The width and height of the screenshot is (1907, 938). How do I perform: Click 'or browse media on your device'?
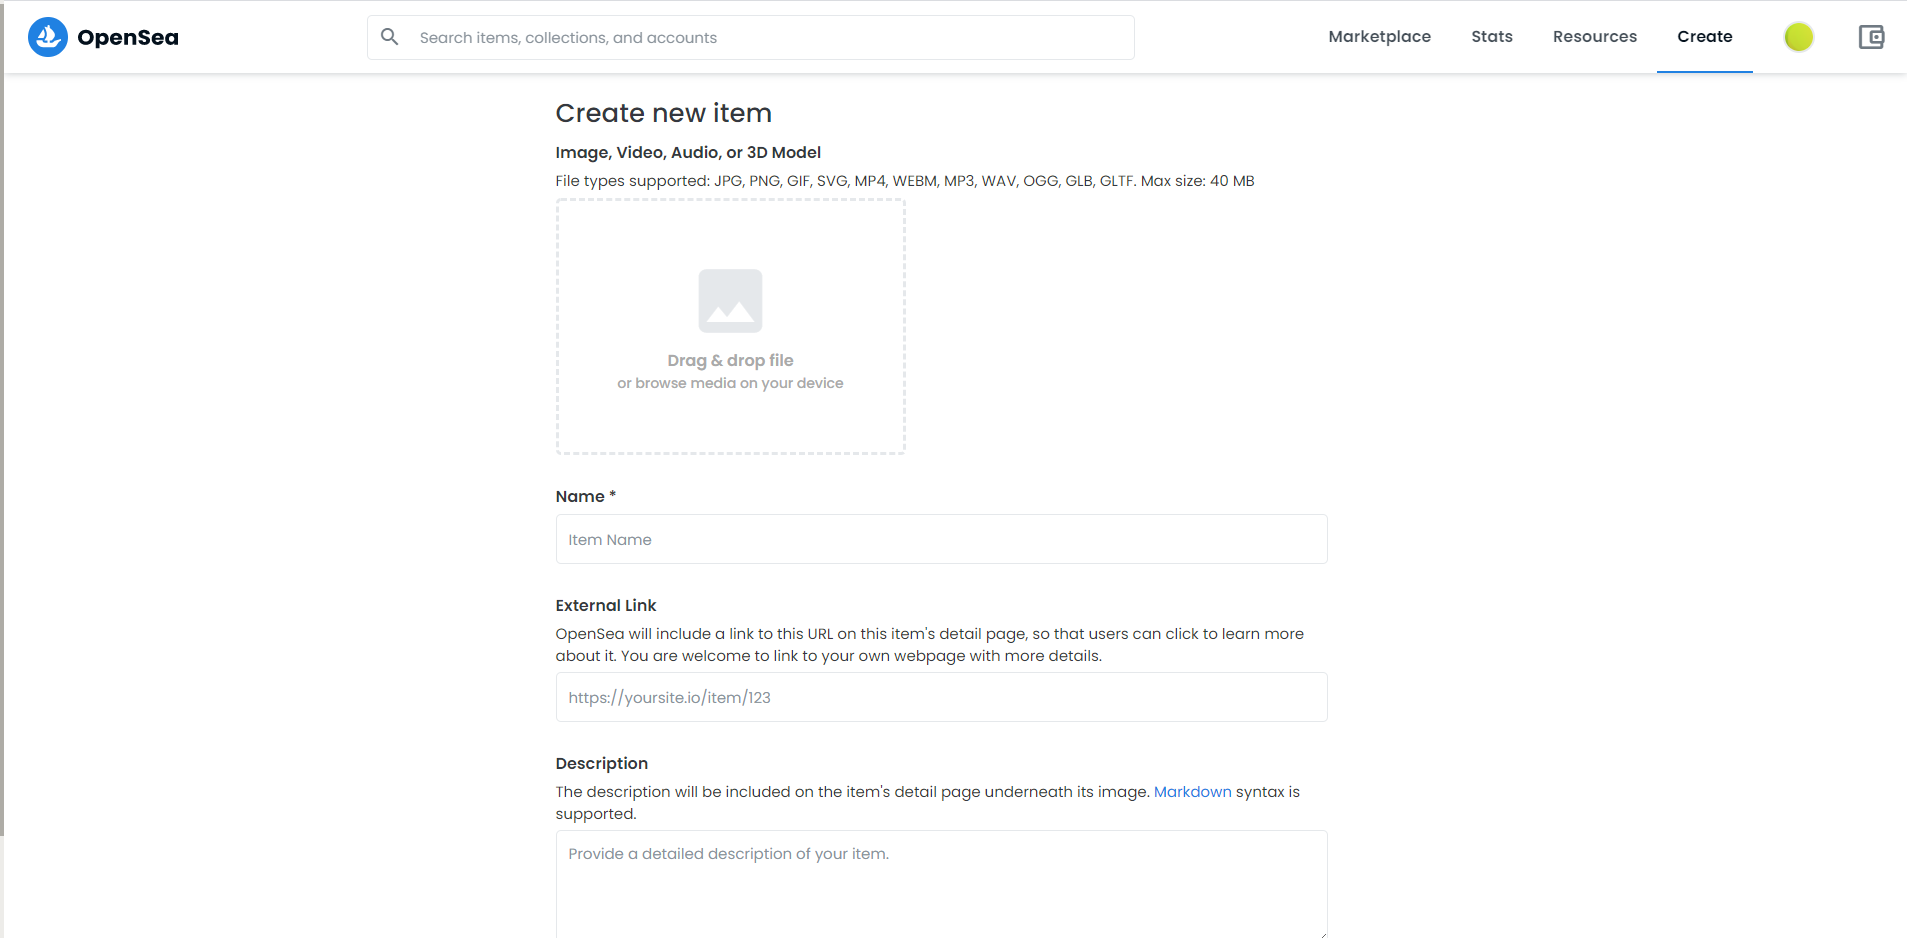(x=730, y=383)
